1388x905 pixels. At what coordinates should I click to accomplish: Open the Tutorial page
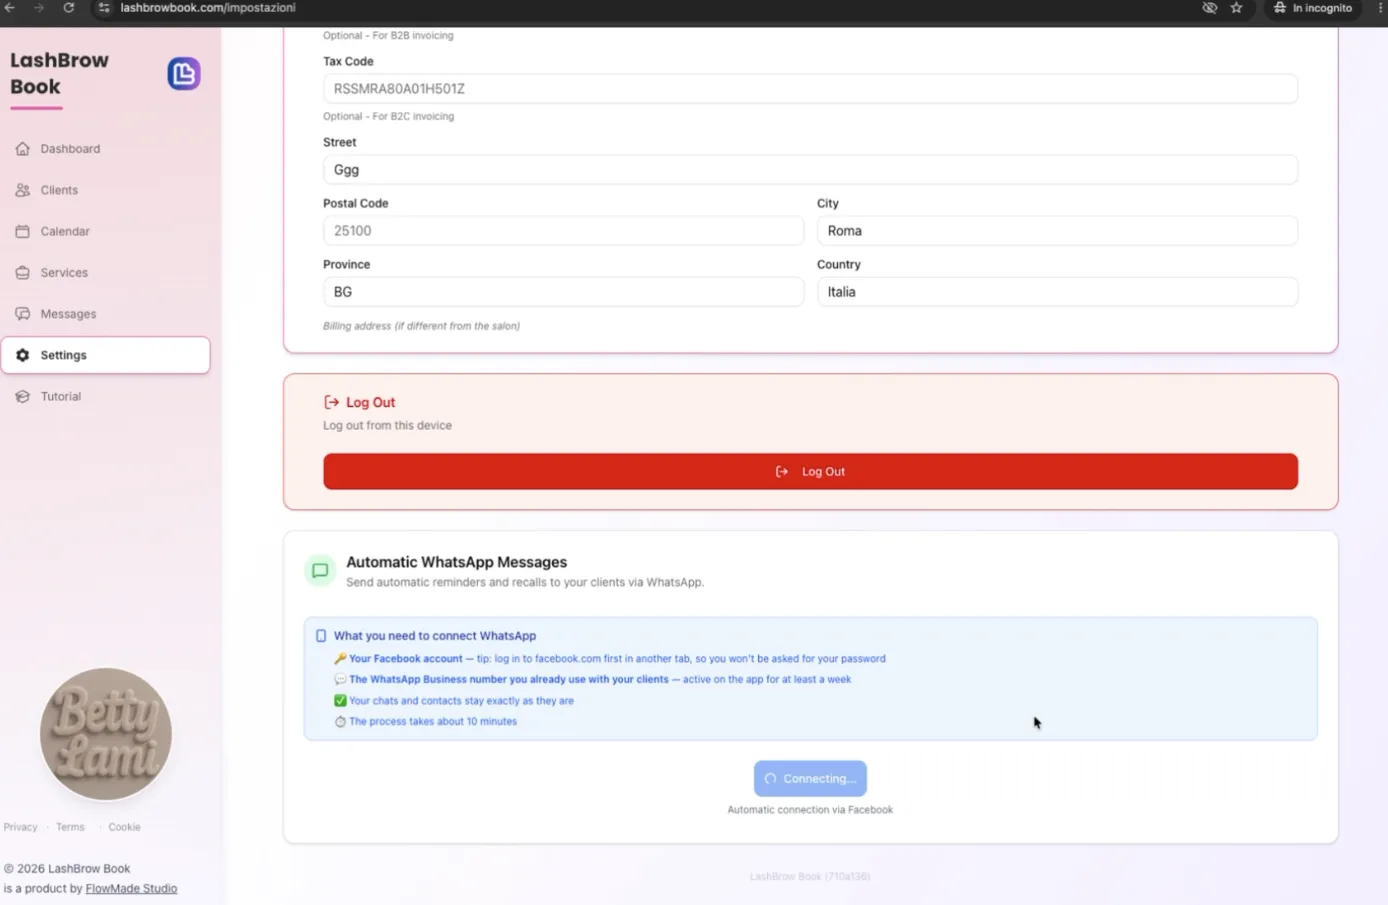105,396
